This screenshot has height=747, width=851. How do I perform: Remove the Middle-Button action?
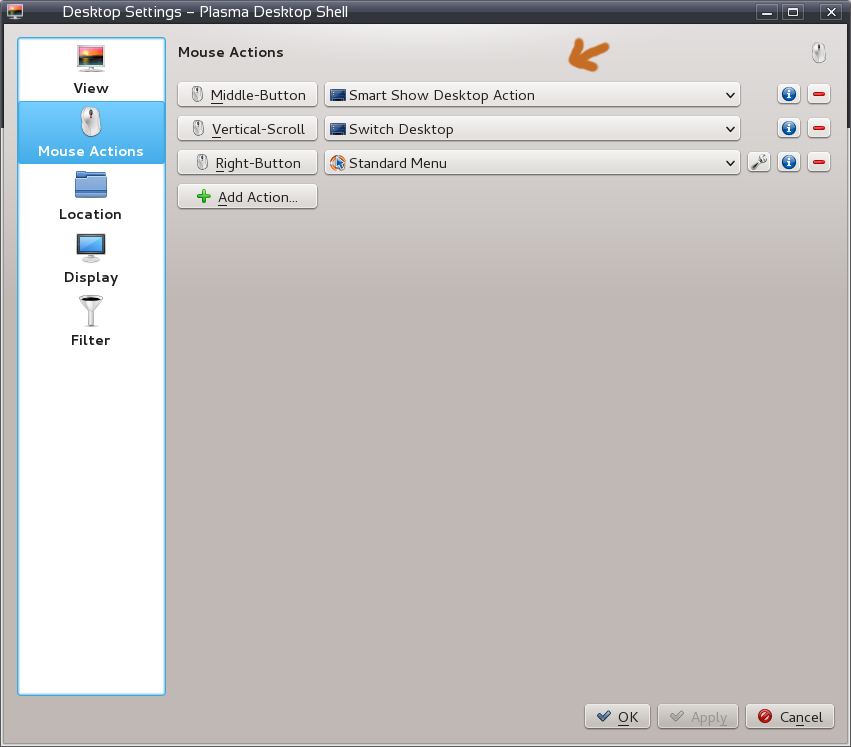coord(819,94)
